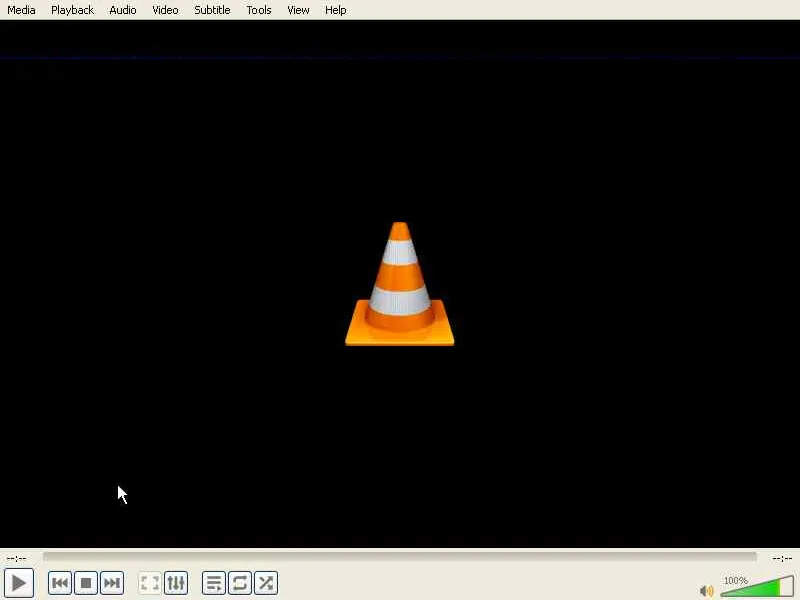Viewport: 800px width, 600px height.
Task: Click elapsed time label at left
Action: (16, 558)
